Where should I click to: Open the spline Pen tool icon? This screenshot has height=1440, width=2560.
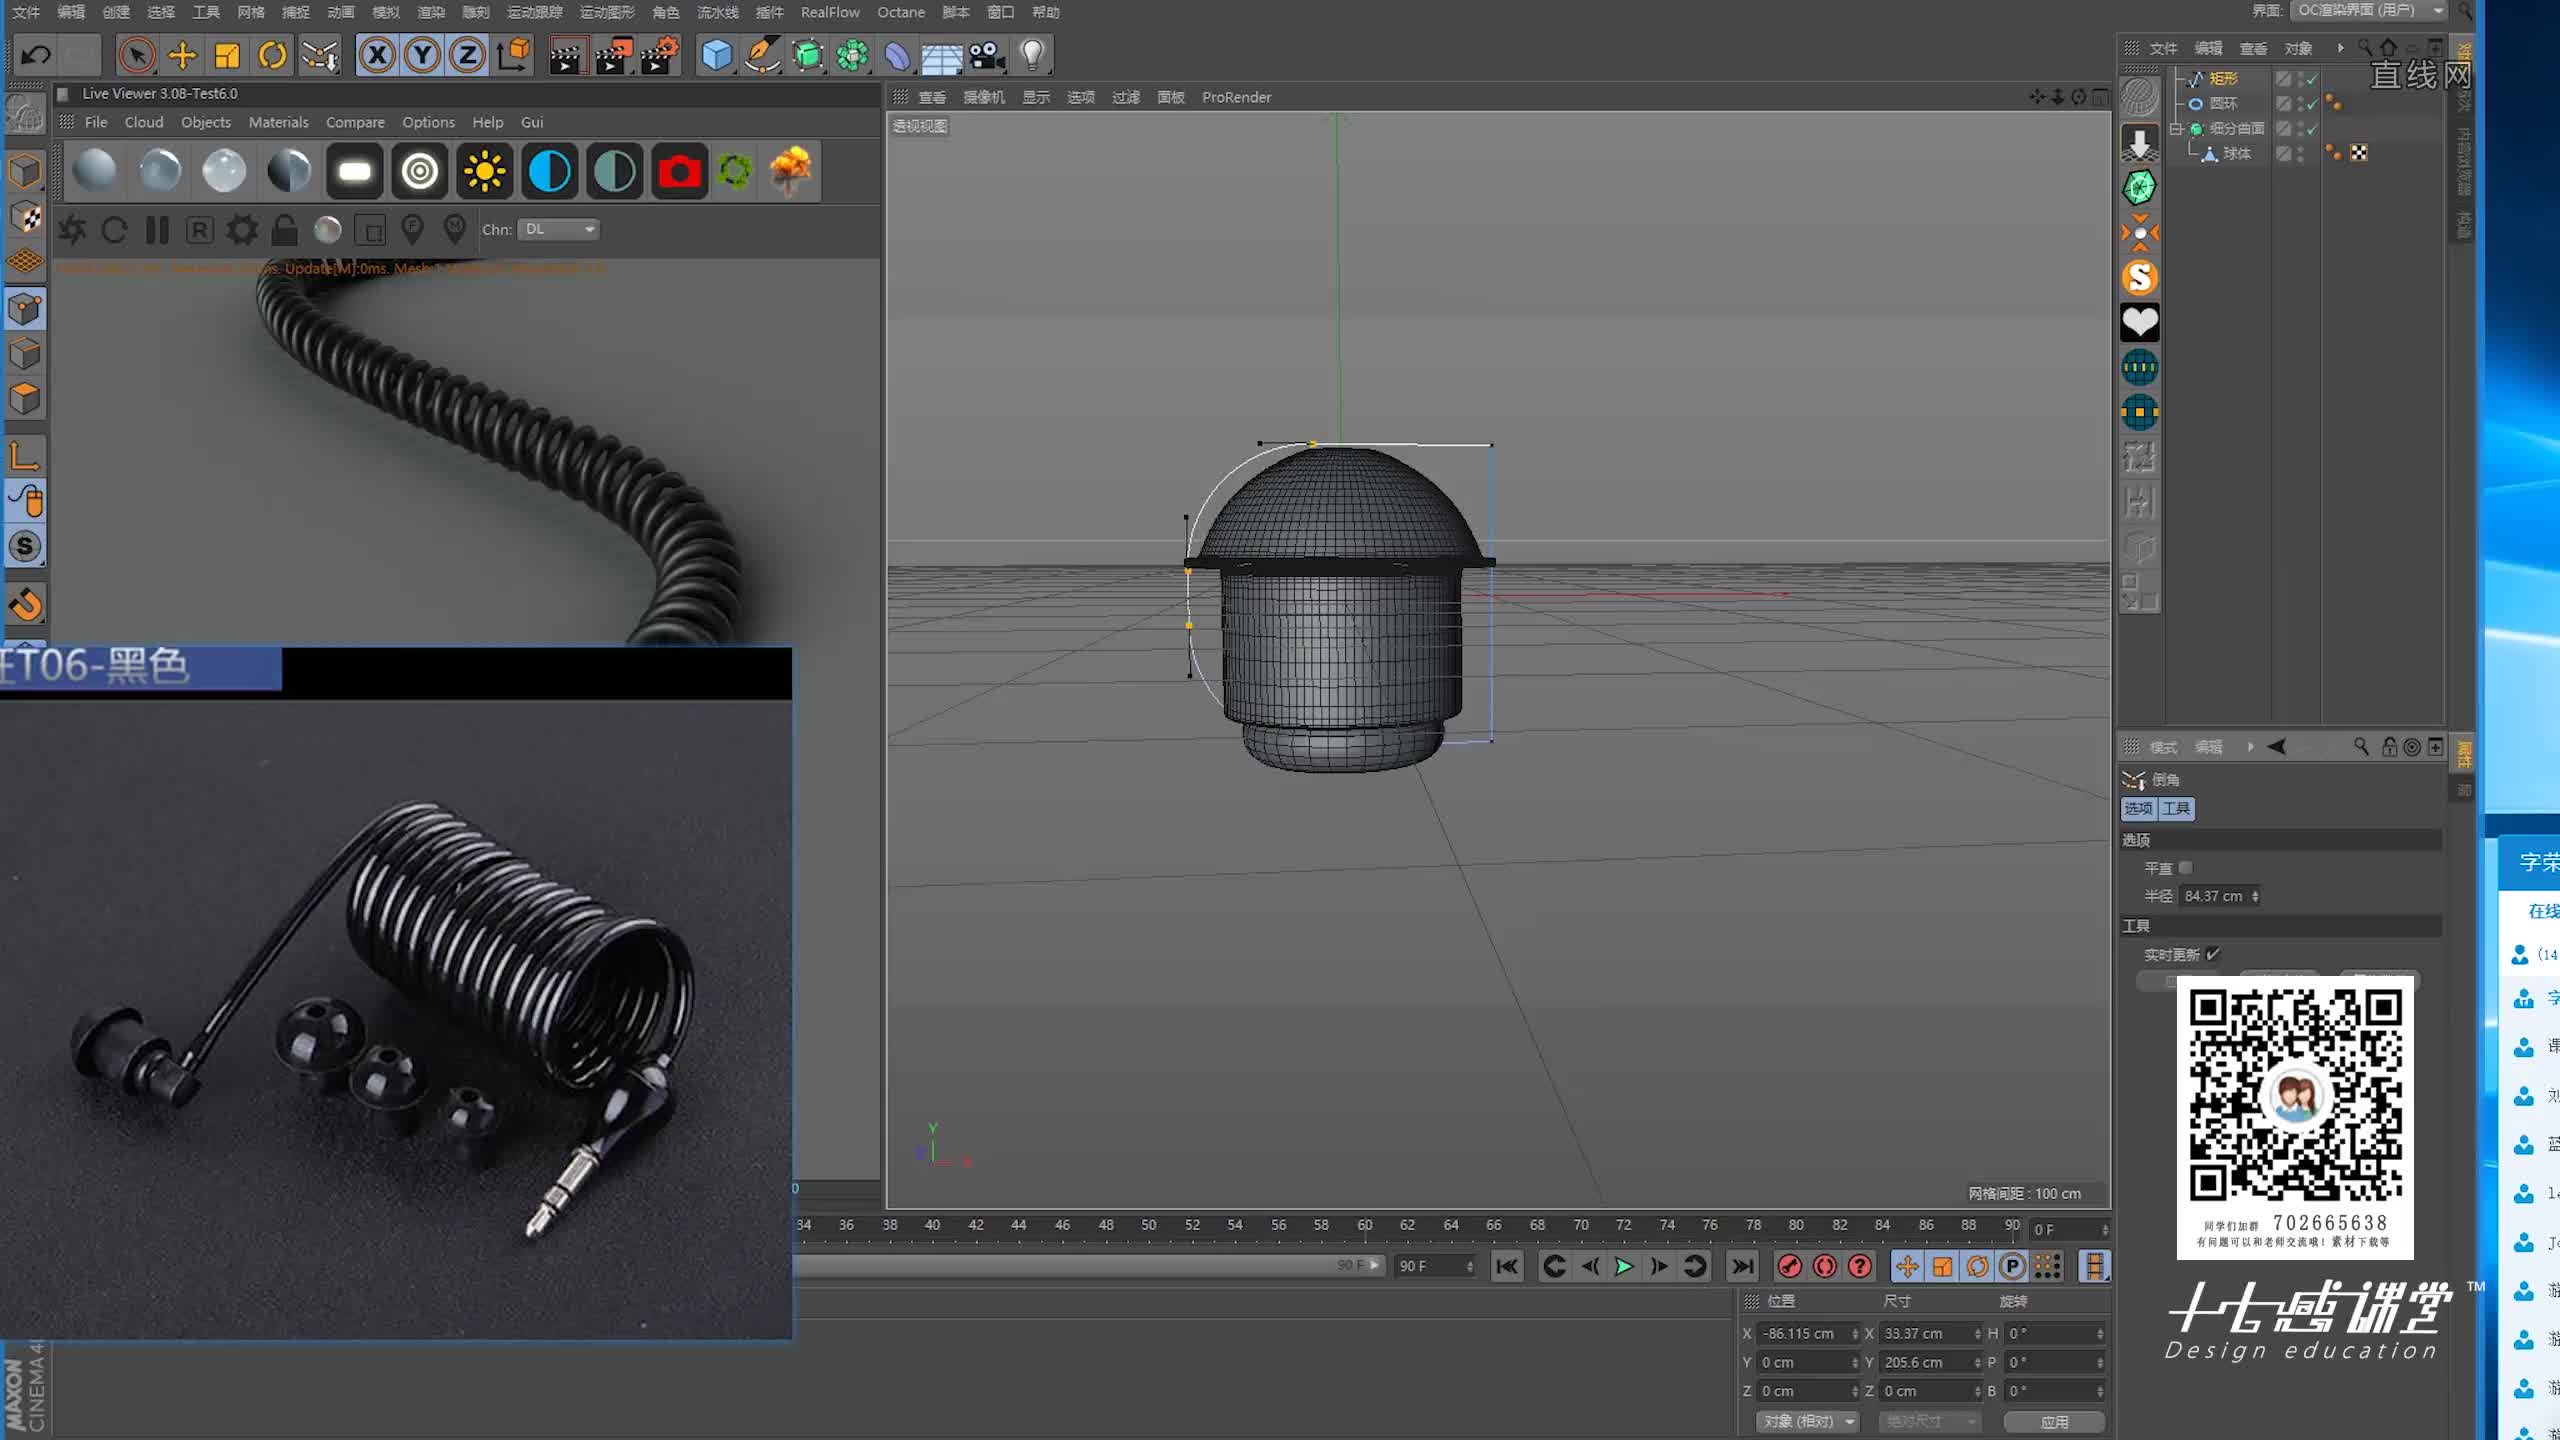[762, 55]
